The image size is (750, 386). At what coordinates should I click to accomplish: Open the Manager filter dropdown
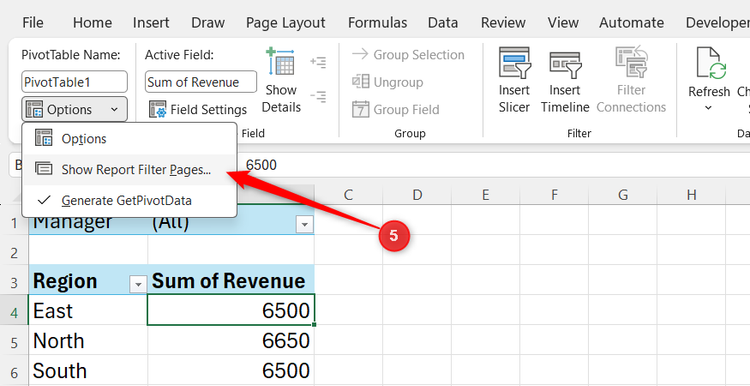coord(305,223)
